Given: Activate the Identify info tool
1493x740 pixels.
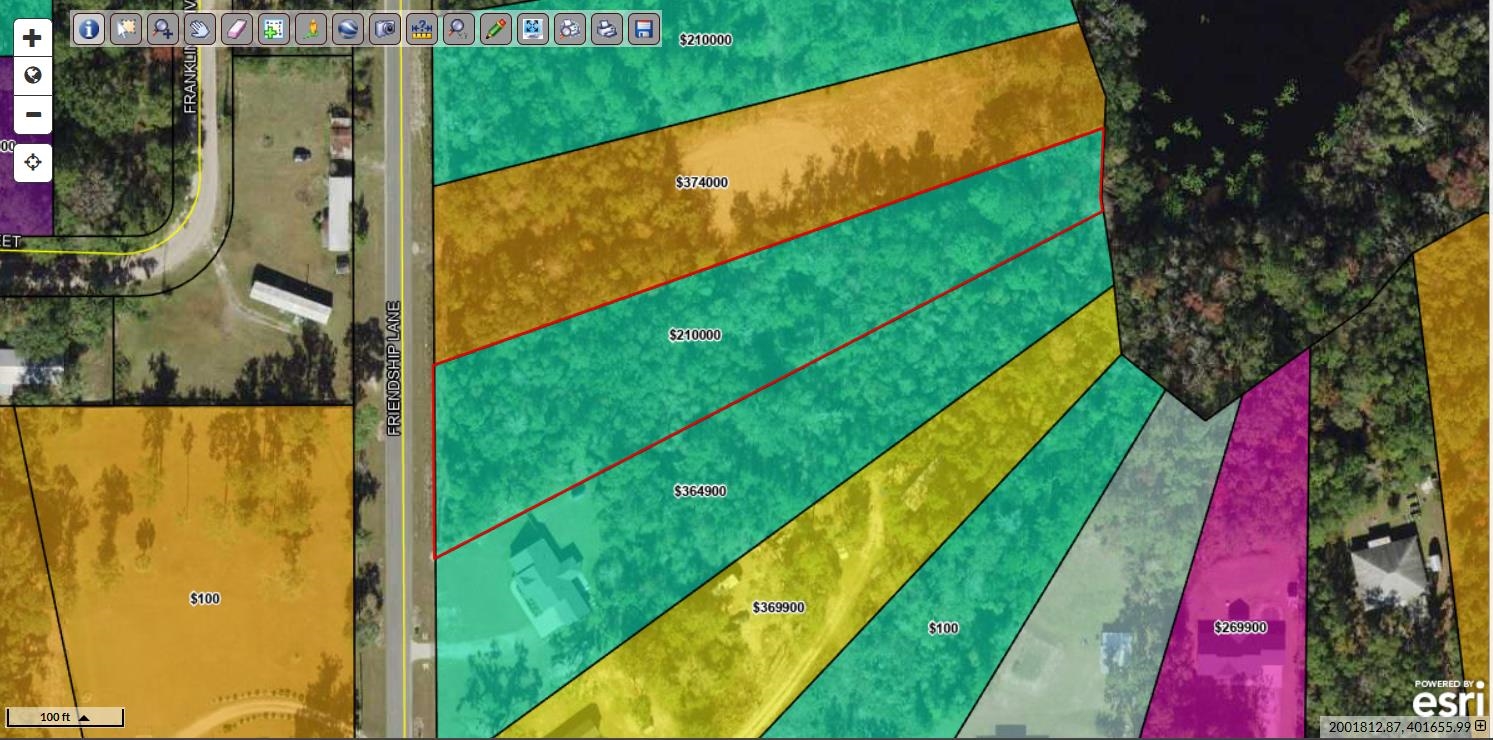Looking at the screenshot, I should [x=89, y=29].
